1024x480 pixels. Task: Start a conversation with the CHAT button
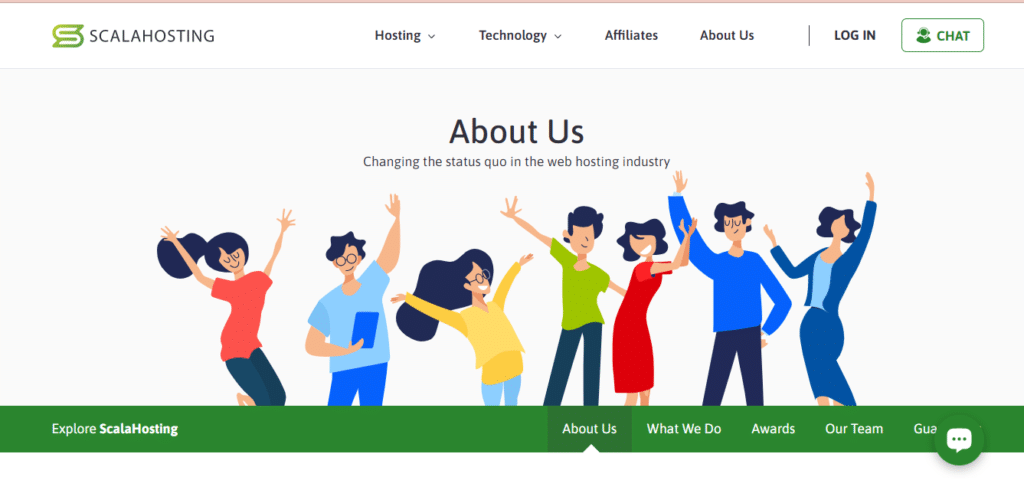tap(942, 35)
